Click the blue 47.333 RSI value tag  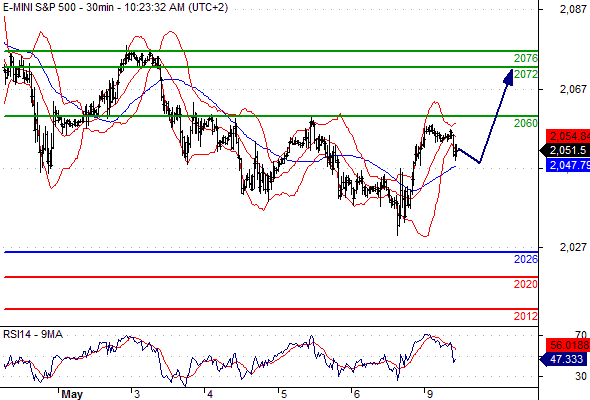click(x=564, y=359)
